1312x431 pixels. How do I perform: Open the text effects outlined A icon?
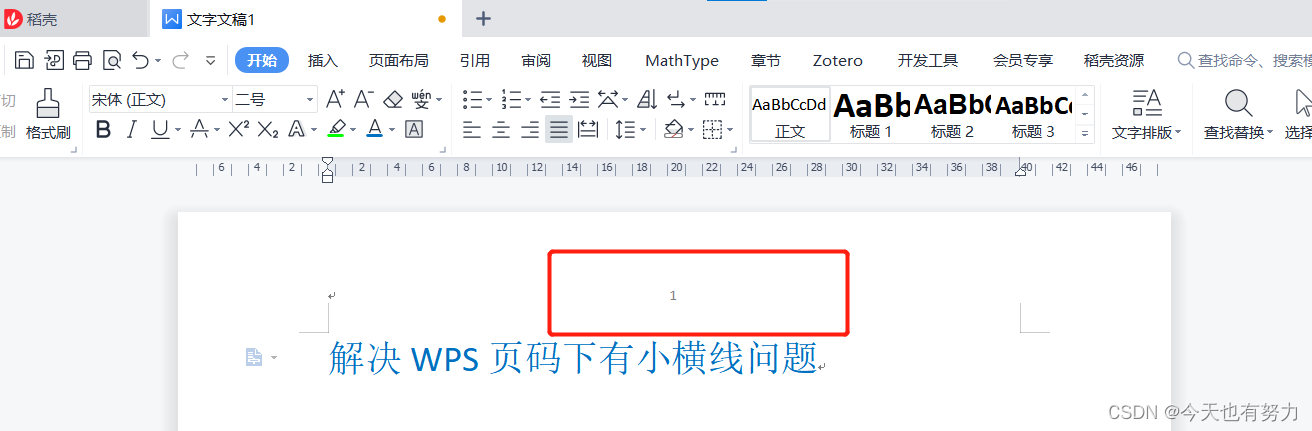pos(296,129)
